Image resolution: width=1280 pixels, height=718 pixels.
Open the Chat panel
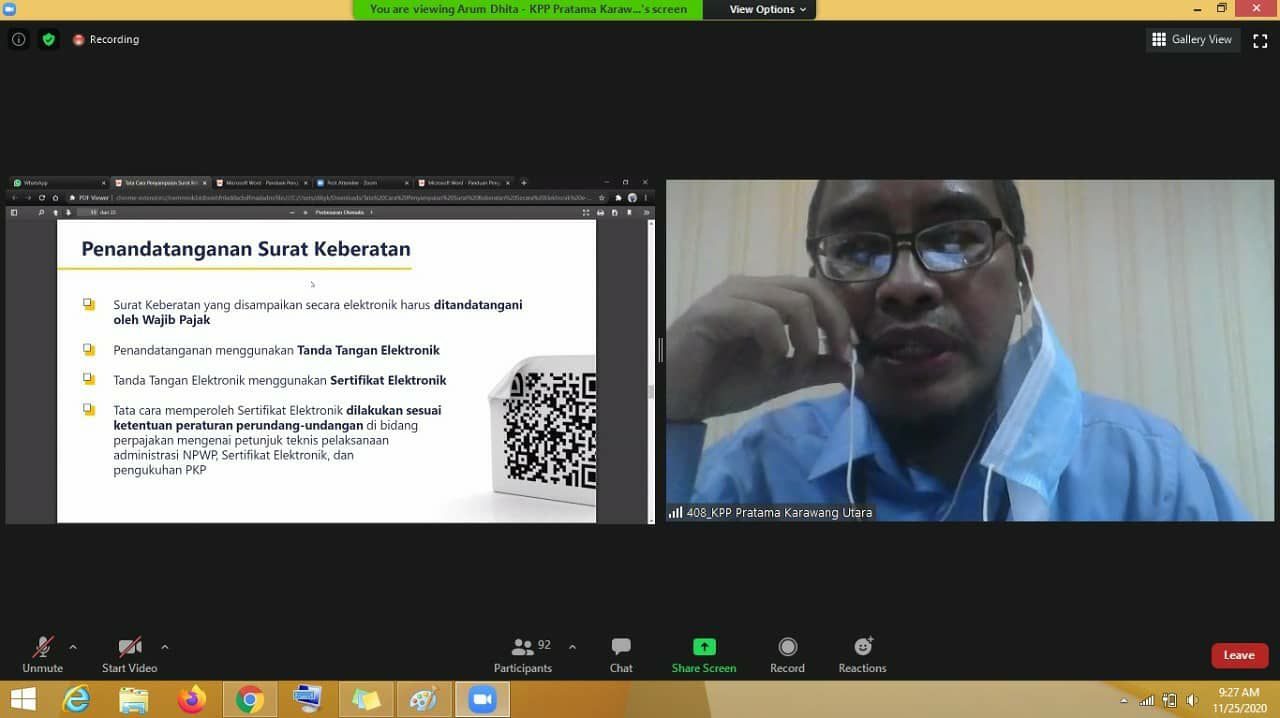click(x=621, y=655)
